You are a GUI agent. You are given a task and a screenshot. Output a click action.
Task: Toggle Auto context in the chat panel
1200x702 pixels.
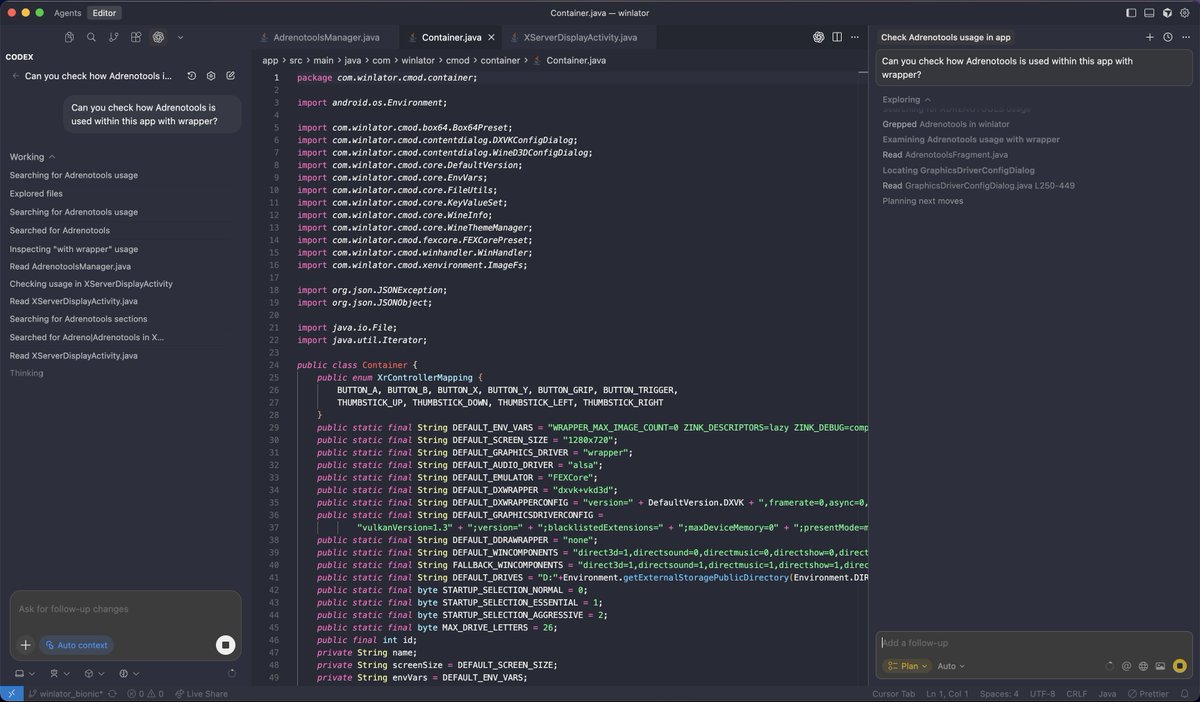click(x=77, y=645)
